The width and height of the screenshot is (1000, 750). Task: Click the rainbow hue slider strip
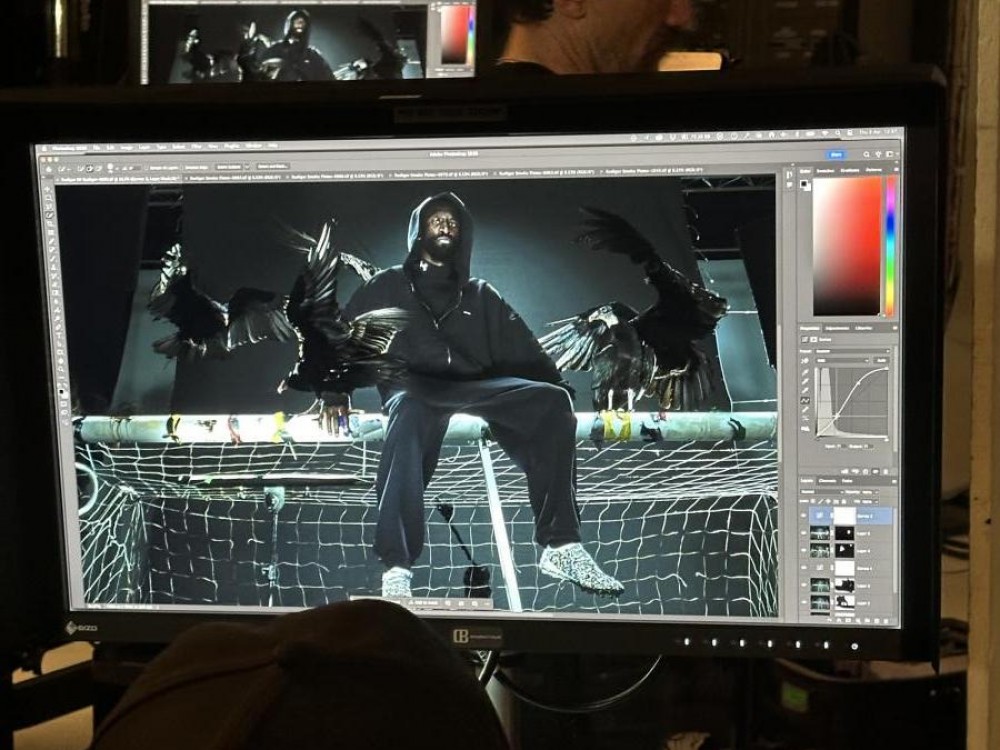[890, 245]
